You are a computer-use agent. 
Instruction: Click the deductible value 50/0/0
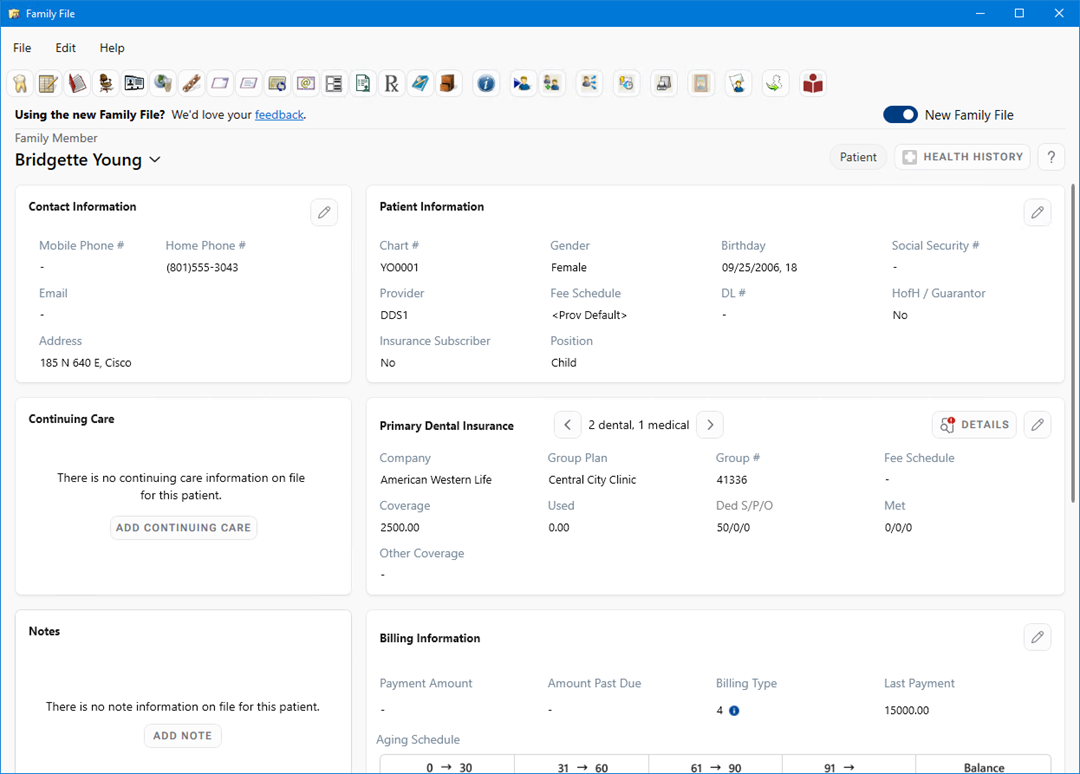coord(733,527)
